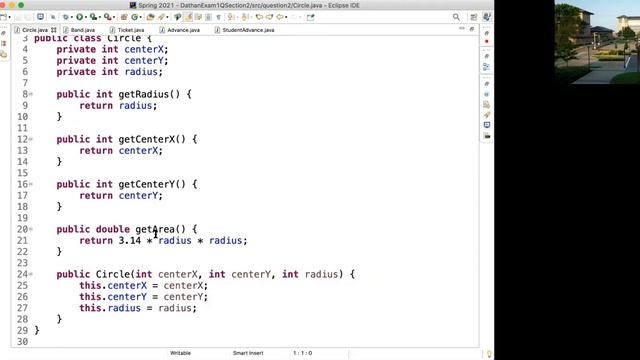The image size is (640, 360).
Task: Select the Java perspective icon
Action: [x=487, y=17]
